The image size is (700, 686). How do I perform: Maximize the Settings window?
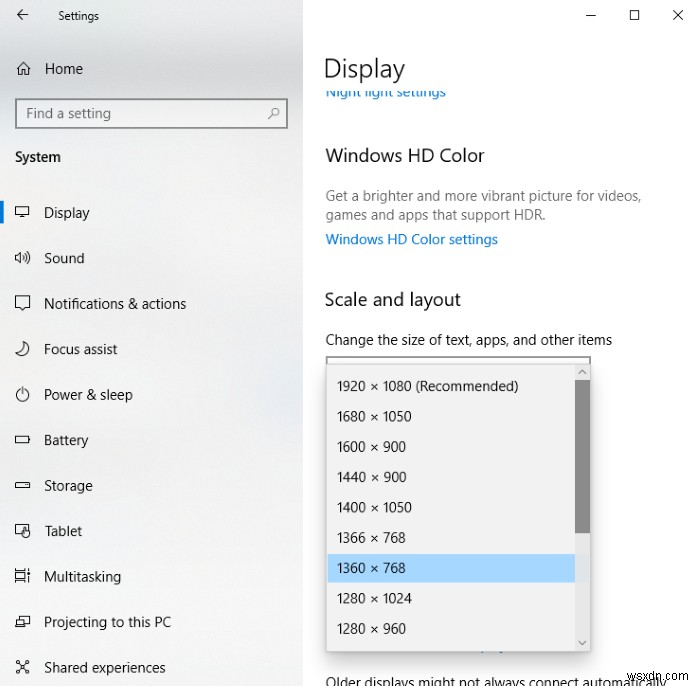coord(634,15)
